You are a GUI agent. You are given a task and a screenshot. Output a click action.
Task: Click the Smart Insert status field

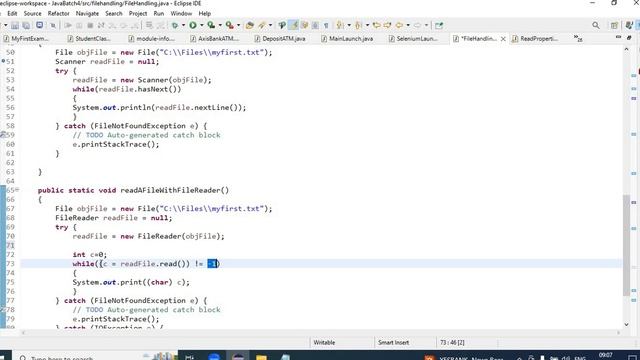coord(393,342)
